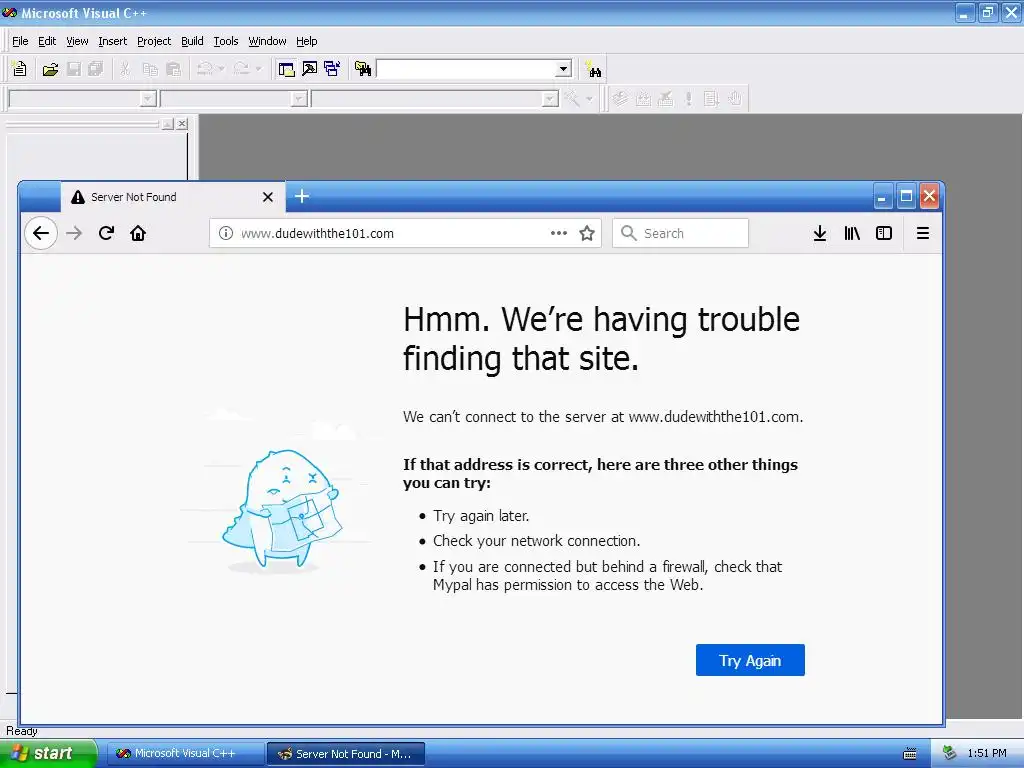Open the WizardBar class combo box
Screen dimensions: 1024x768
click(82, 99)
